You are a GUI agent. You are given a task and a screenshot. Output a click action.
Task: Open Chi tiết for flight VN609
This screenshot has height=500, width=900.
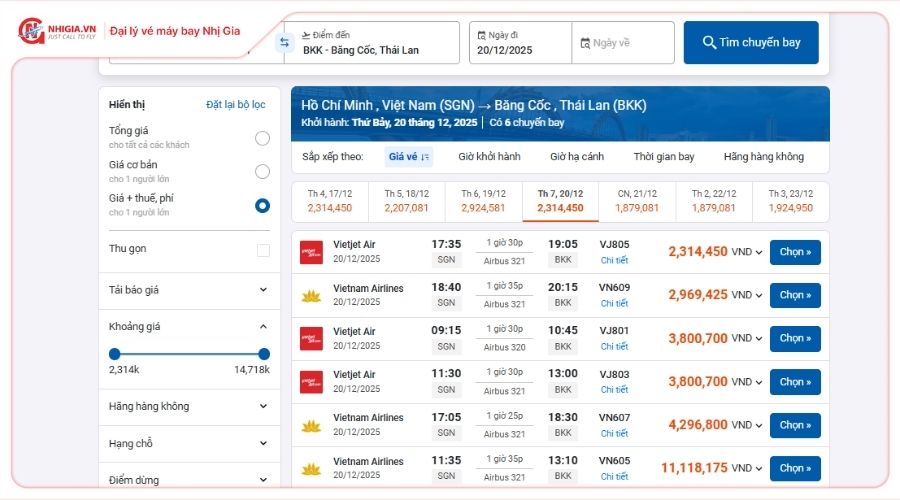tap(614, 303)
